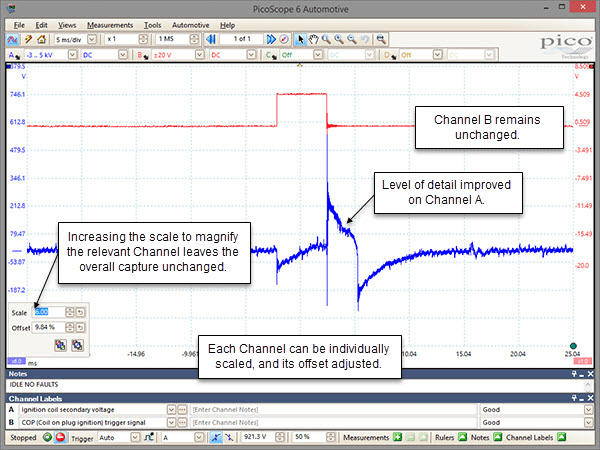Reset the Scale value to default

pos(81,312)
